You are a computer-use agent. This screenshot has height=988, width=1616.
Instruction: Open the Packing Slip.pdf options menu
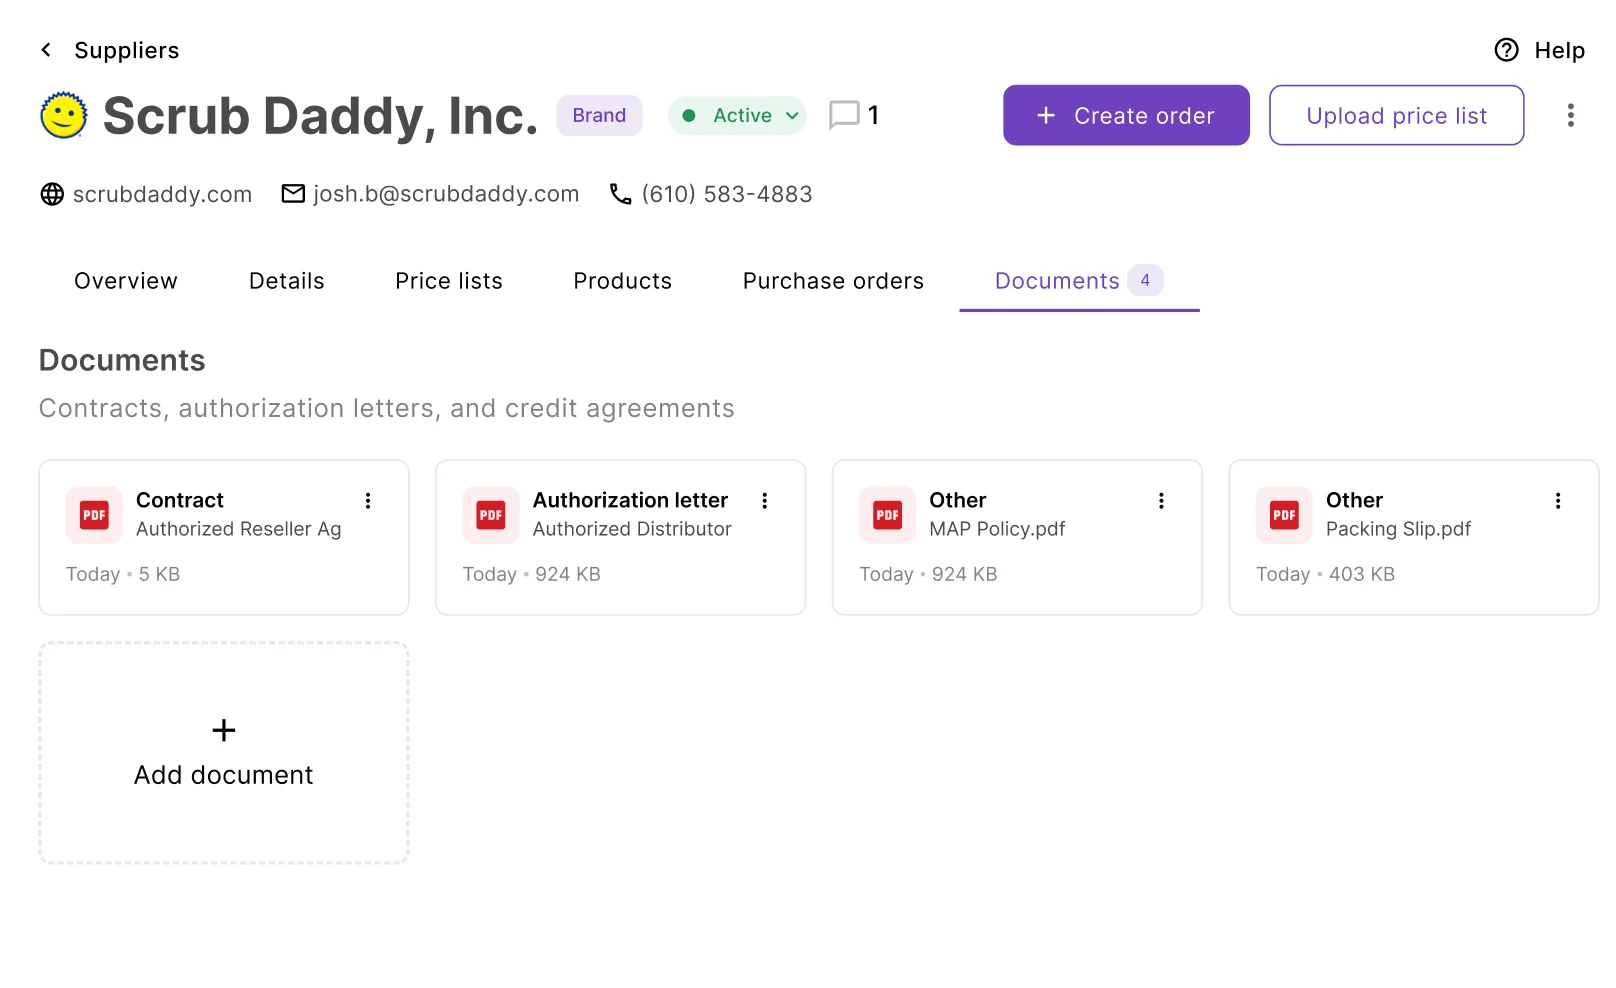pyautogui.click(x=1558, y=501)
